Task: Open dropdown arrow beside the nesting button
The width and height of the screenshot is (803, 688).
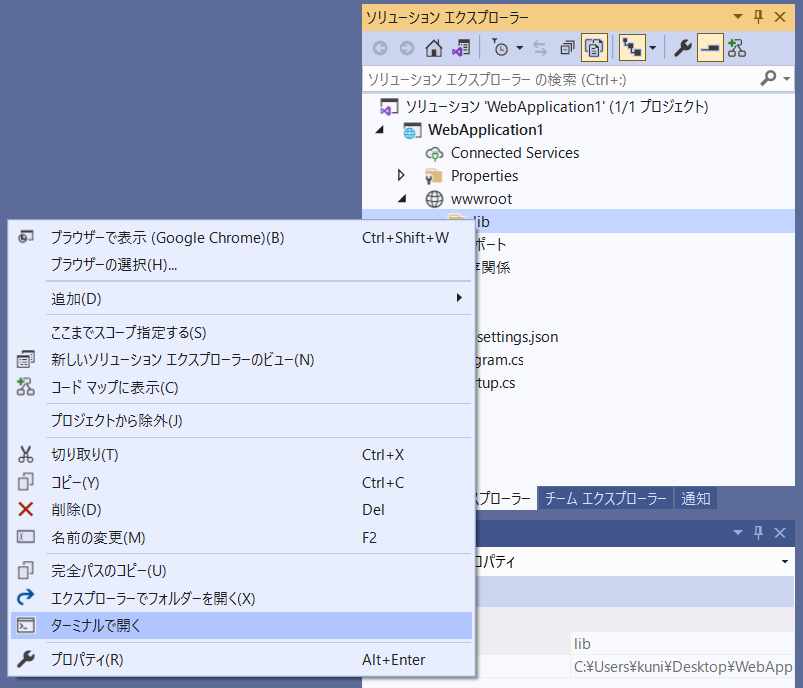Action: (652, 48)
